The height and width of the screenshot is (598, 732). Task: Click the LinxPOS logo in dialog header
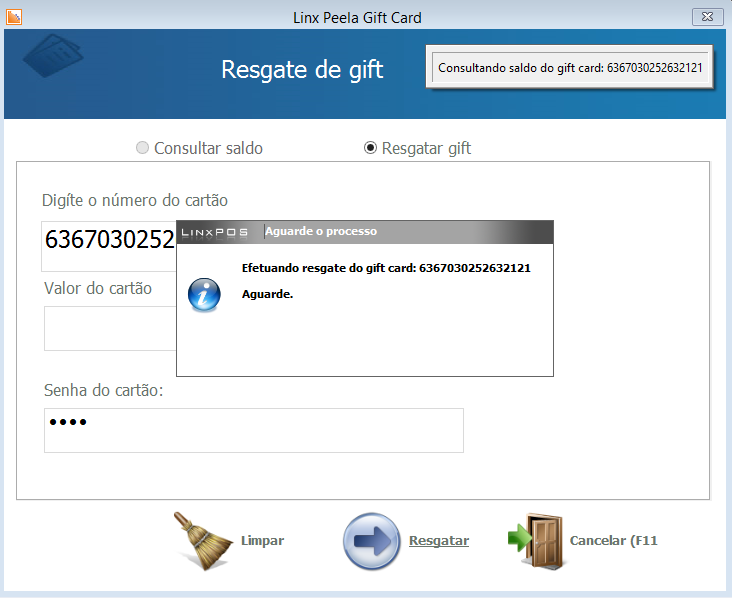click(x=214, y=232)
